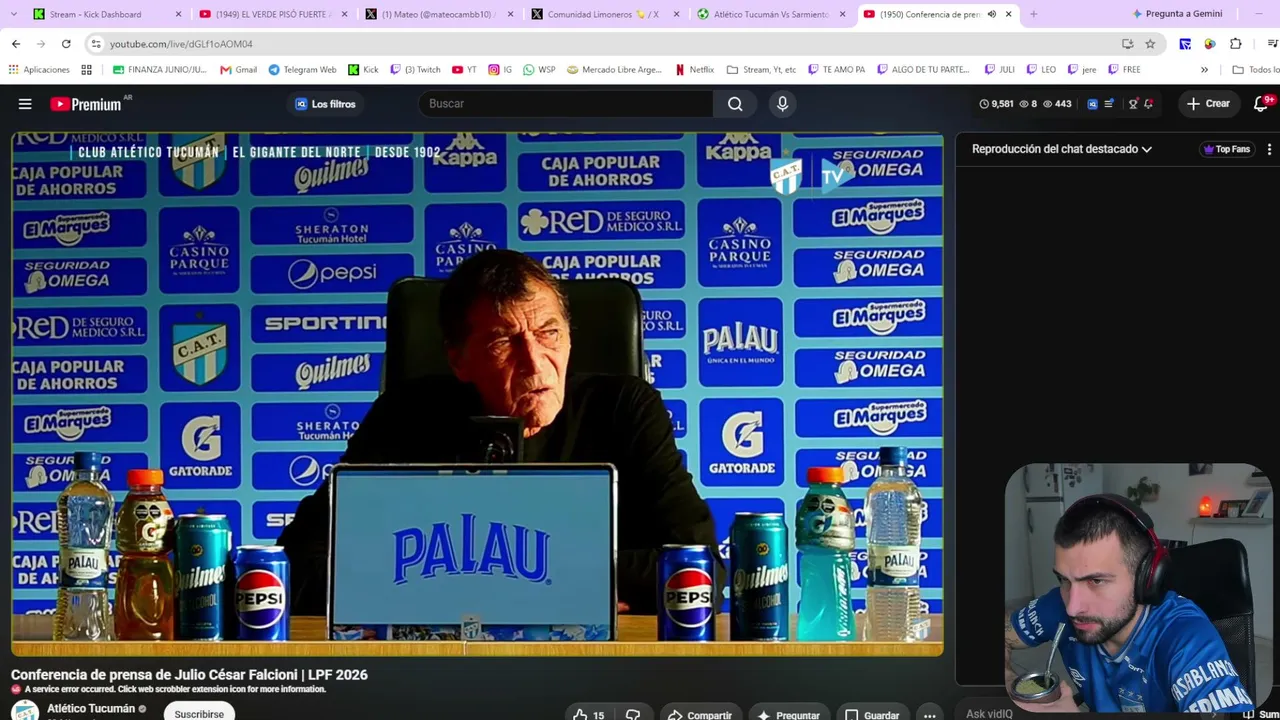Save the video with Guardar
The height and width of the screenshot is (720, 1280).
pyautogui.click(x=872, y=714)
